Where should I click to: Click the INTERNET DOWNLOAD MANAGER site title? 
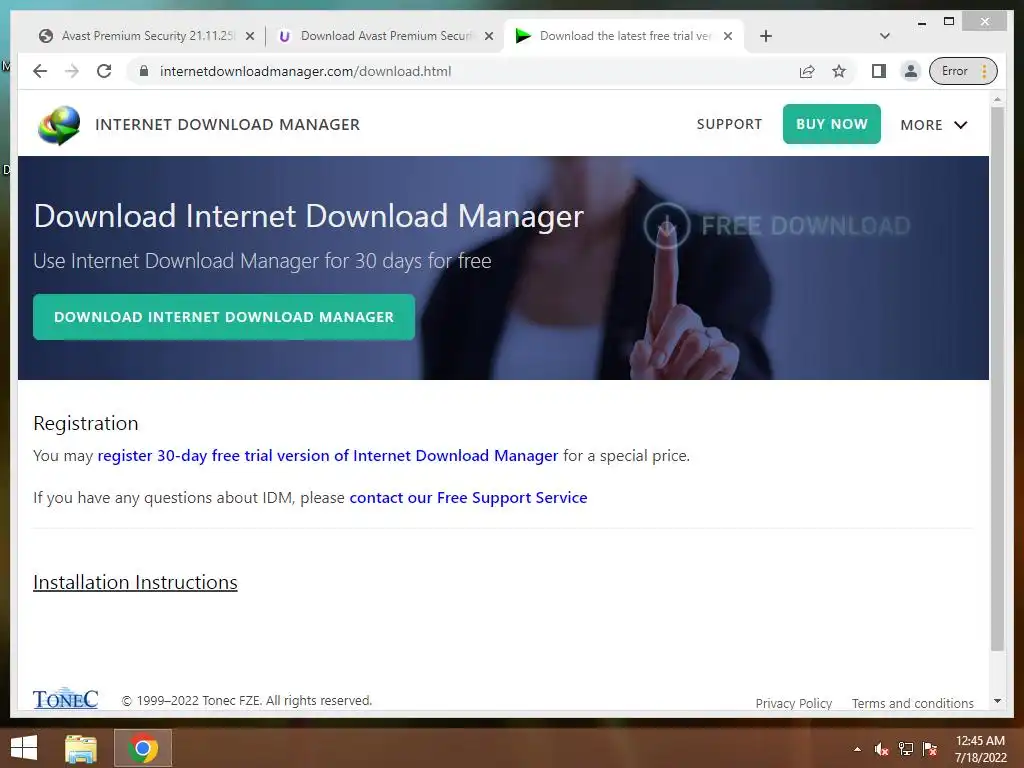(227, 125)
